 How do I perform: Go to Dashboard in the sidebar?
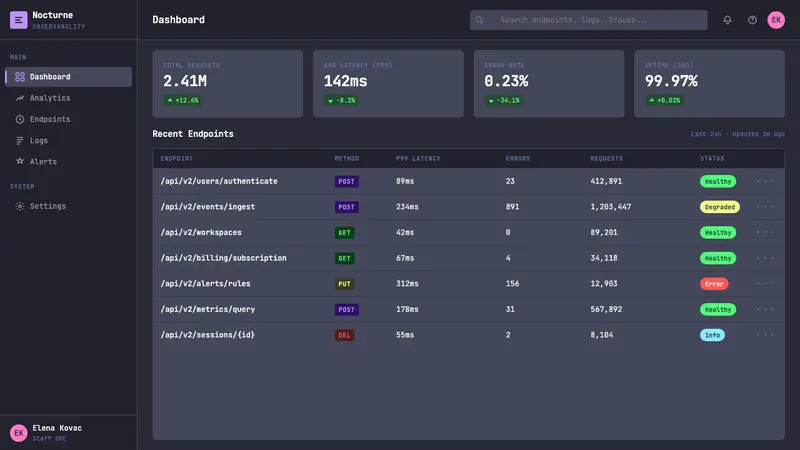point(68,77)
